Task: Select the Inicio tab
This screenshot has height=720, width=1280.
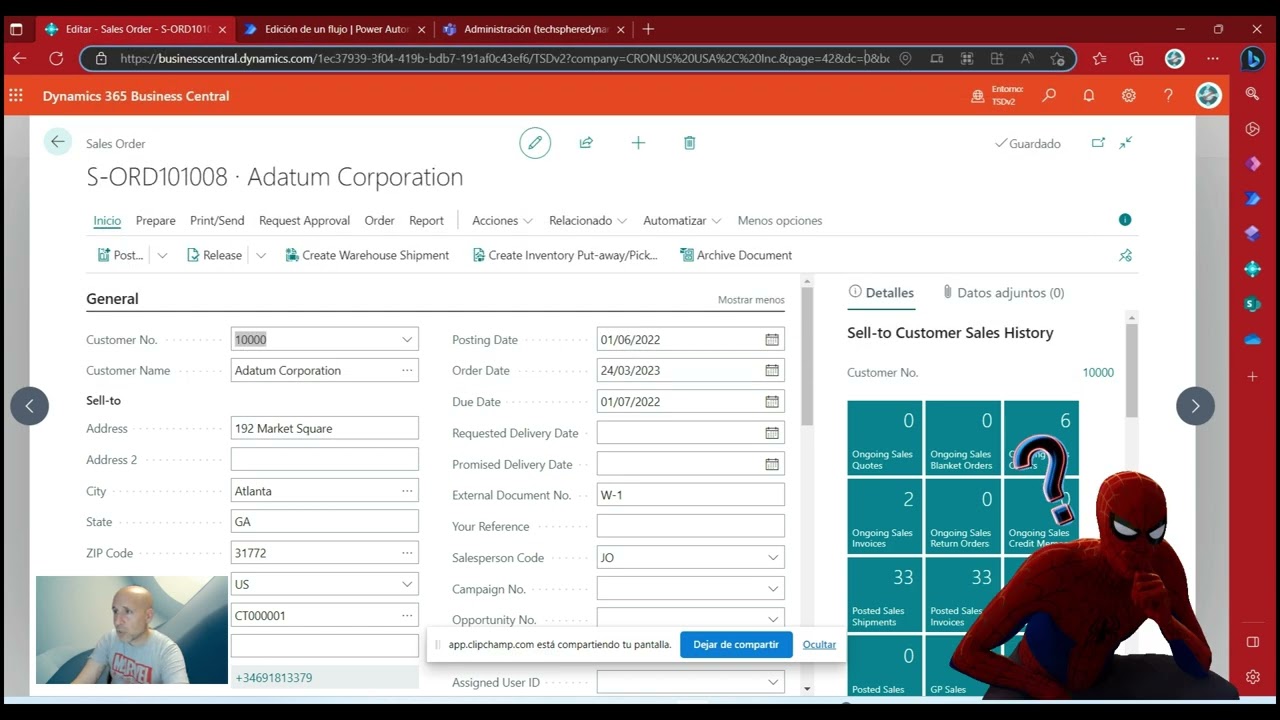Action: pos(107,220)
